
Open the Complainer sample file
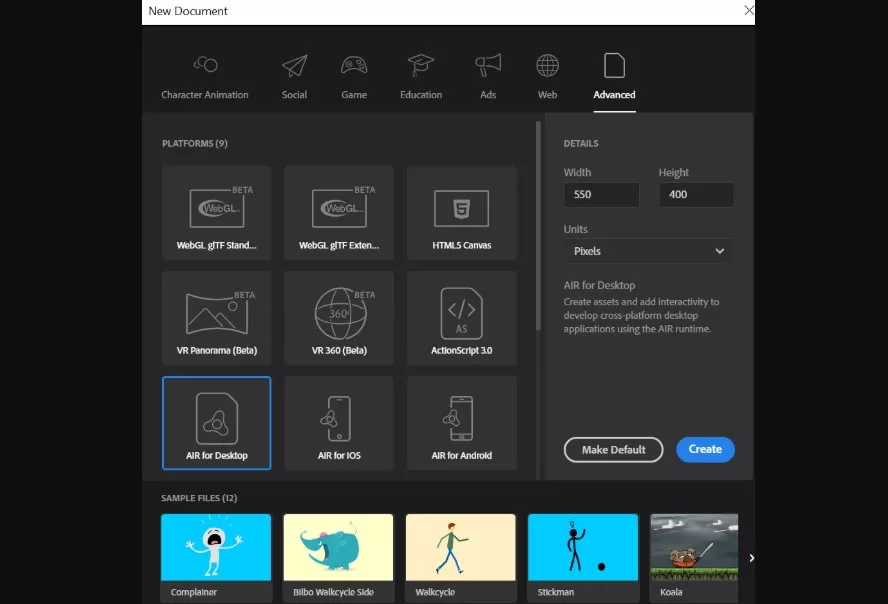[x=216, y=558]
